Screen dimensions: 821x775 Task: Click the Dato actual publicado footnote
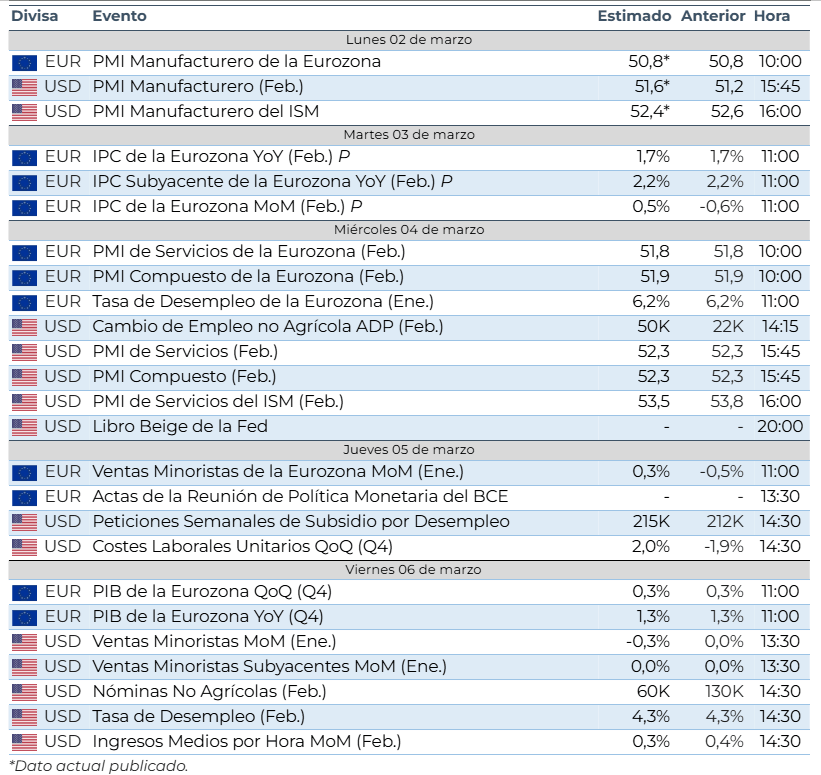coord(98,766)
